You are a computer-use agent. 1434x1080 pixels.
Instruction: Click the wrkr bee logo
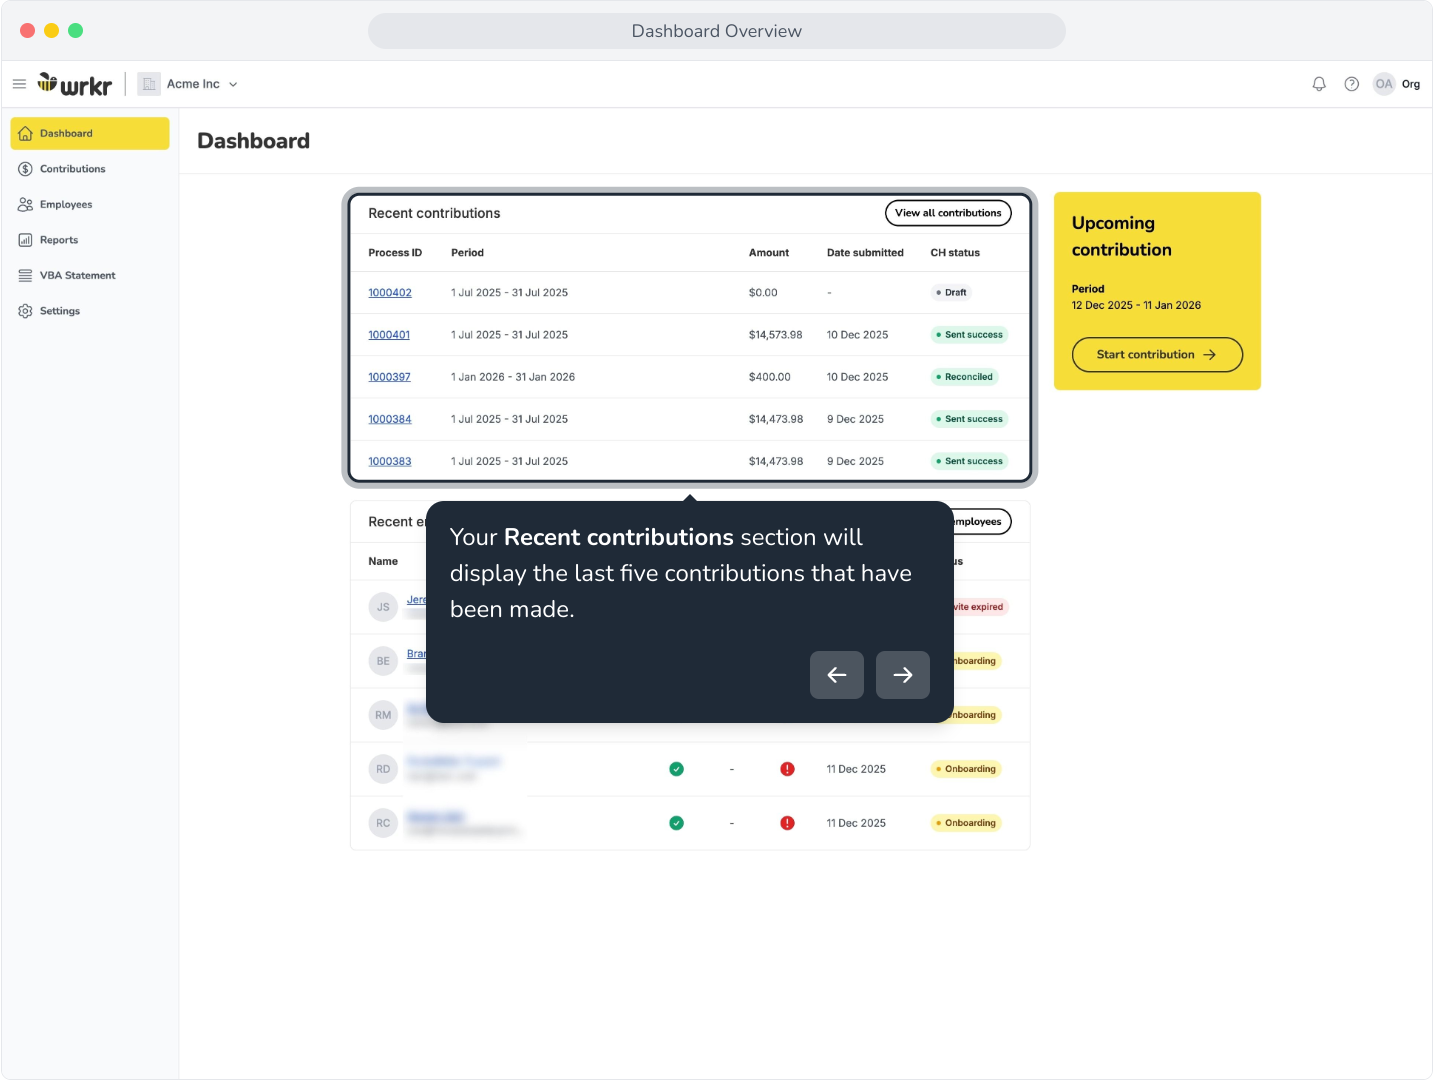tap(74, 84)
